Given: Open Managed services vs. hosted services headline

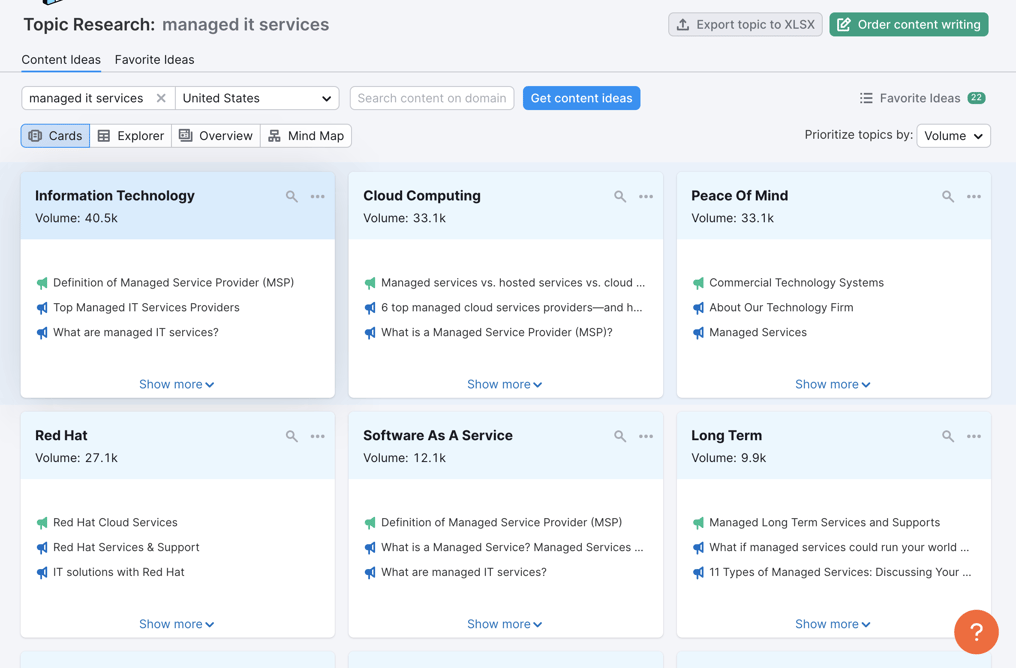Looking at the screenshot, I should [513, 282].
